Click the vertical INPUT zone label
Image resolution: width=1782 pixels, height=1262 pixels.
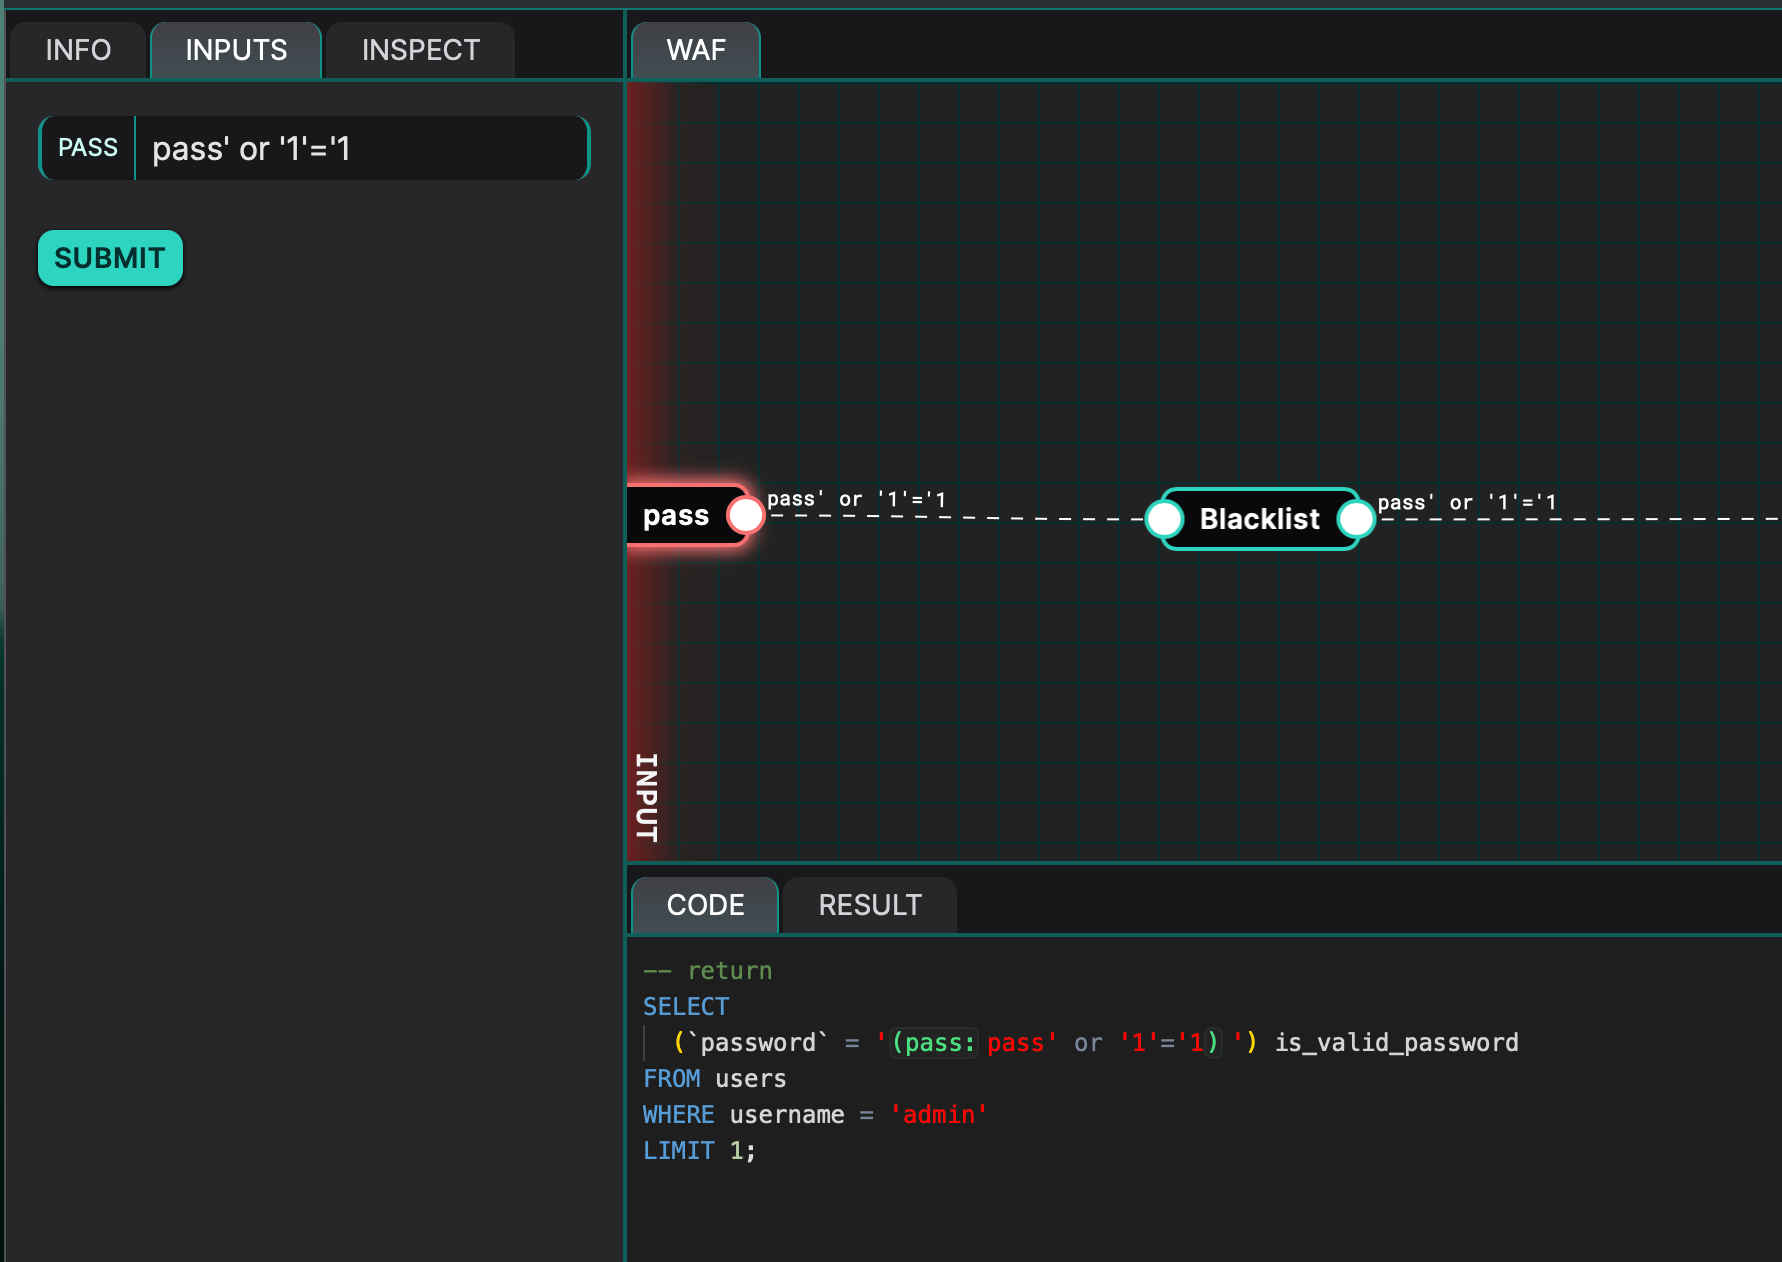point(647,797)
